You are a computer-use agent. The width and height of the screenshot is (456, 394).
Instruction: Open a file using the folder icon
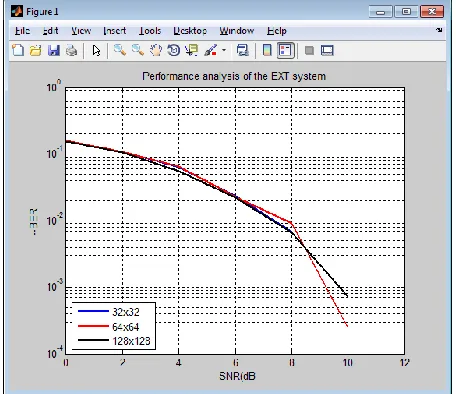tap(36, 50)
